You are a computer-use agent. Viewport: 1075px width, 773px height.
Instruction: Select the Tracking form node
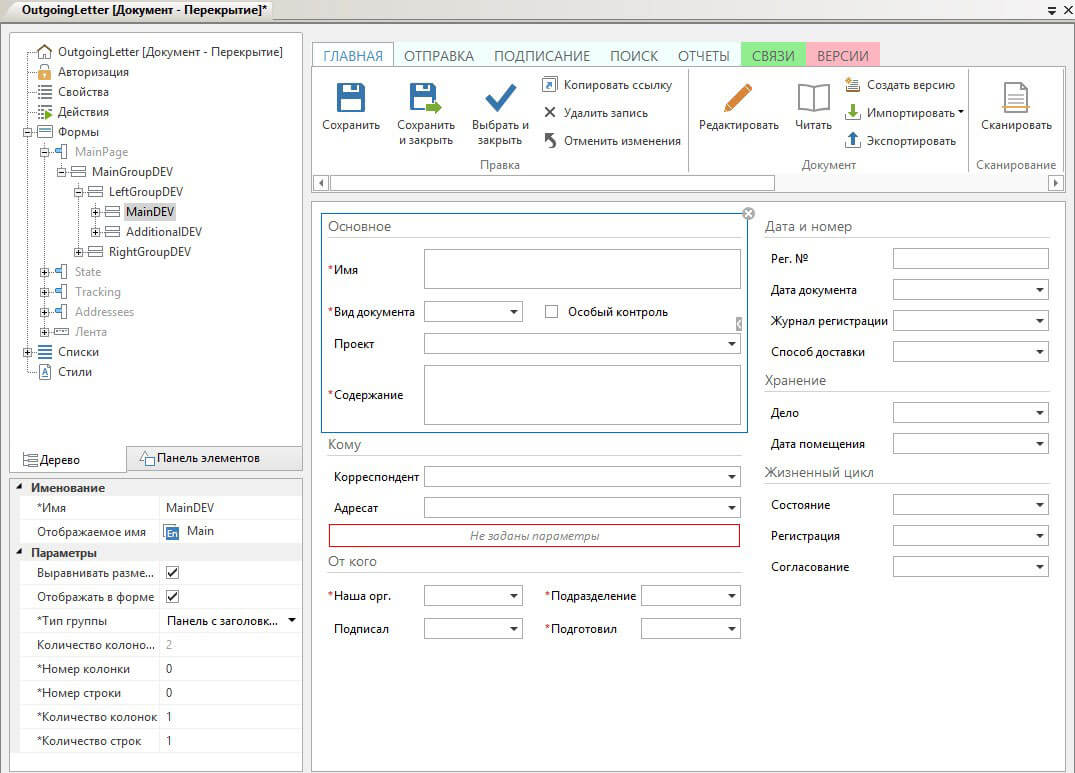point(97,292)
